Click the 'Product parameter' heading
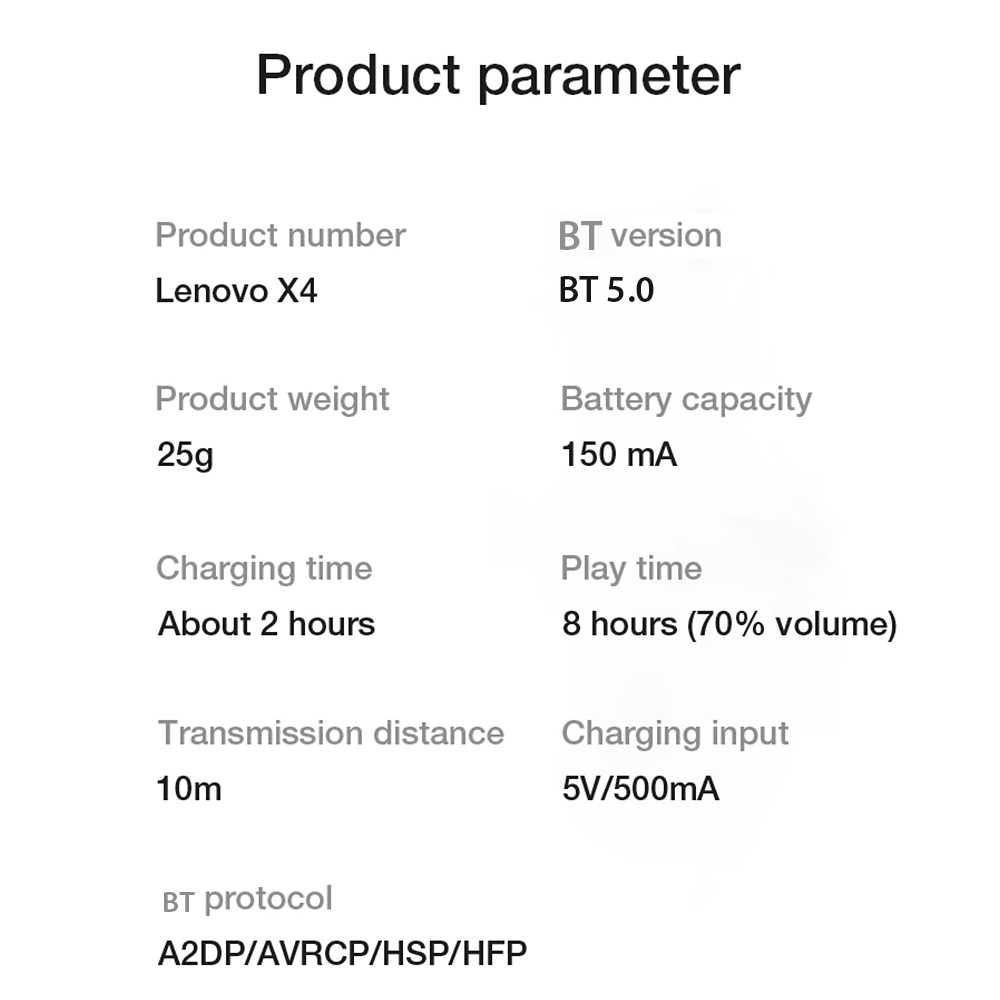1000x1000 pixels. pos(498,76)
